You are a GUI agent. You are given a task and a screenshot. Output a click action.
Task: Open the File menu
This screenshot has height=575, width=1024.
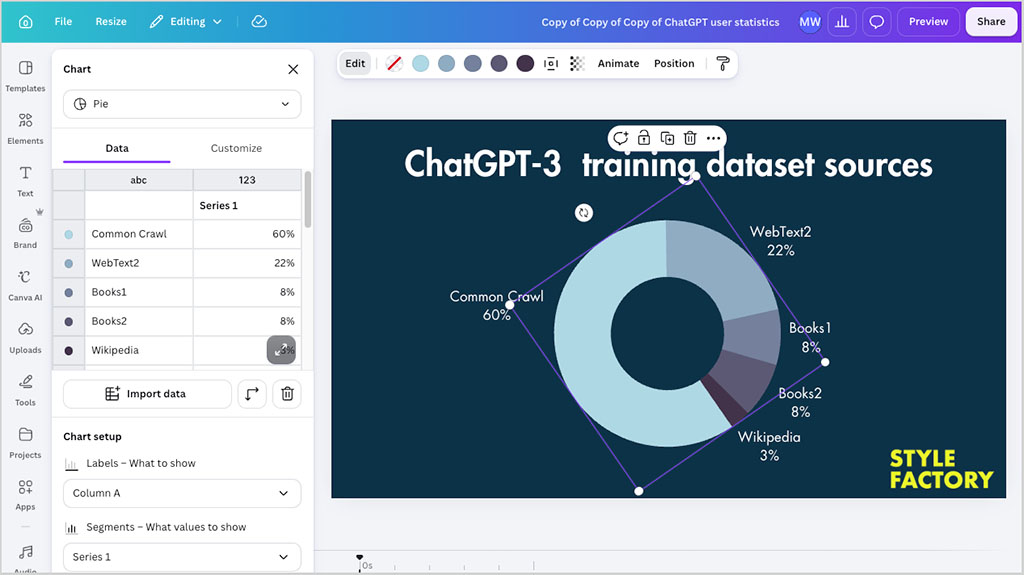63,22
